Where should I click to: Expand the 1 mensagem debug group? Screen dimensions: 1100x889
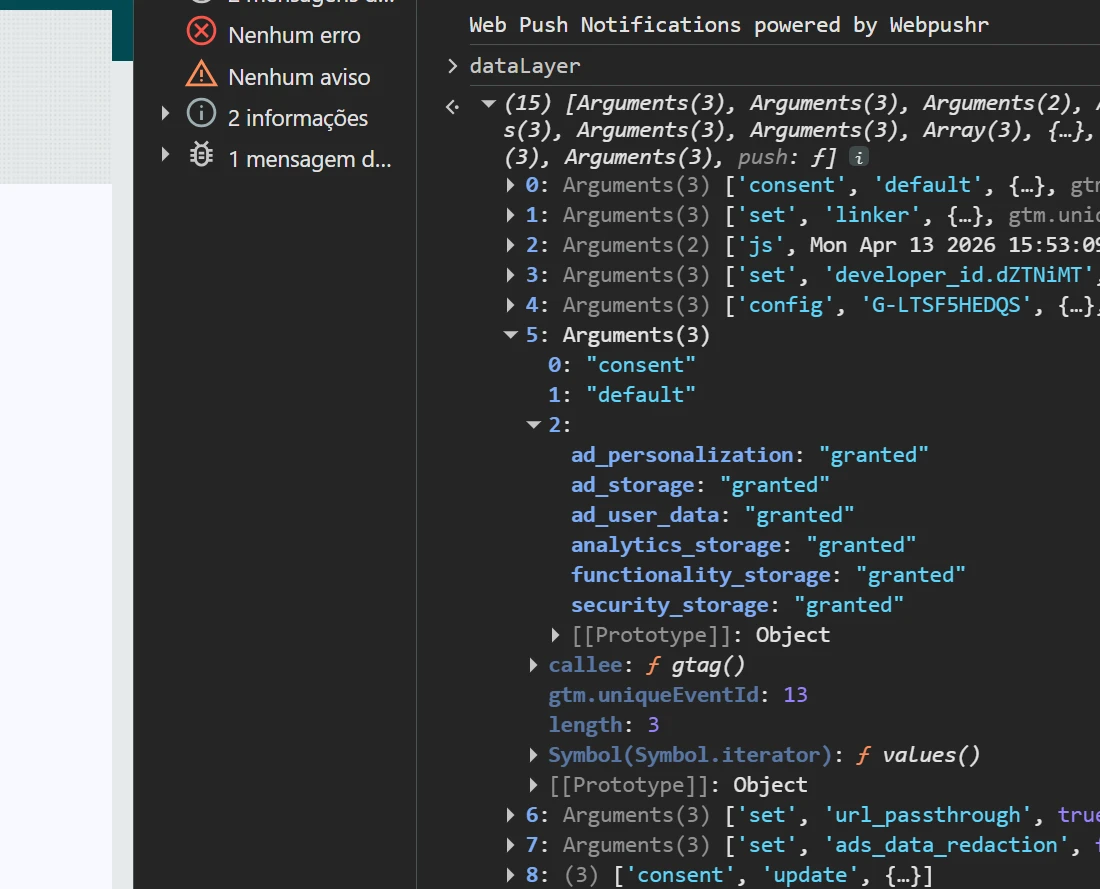point(166,156)
